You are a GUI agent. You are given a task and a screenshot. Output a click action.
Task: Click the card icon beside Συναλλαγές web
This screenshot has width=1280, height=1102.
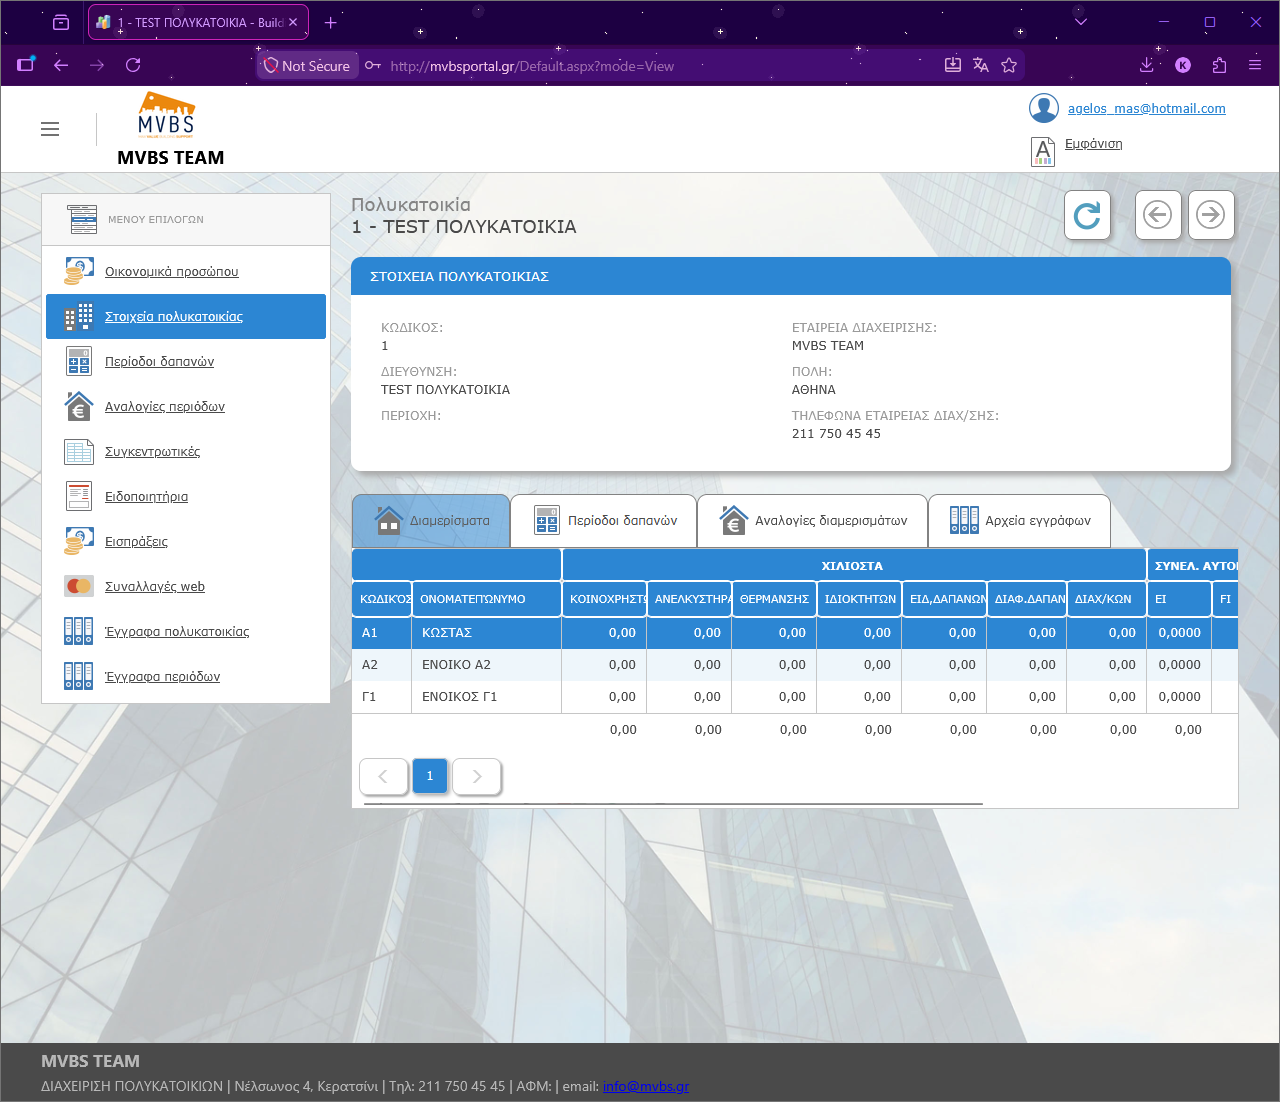79,586
